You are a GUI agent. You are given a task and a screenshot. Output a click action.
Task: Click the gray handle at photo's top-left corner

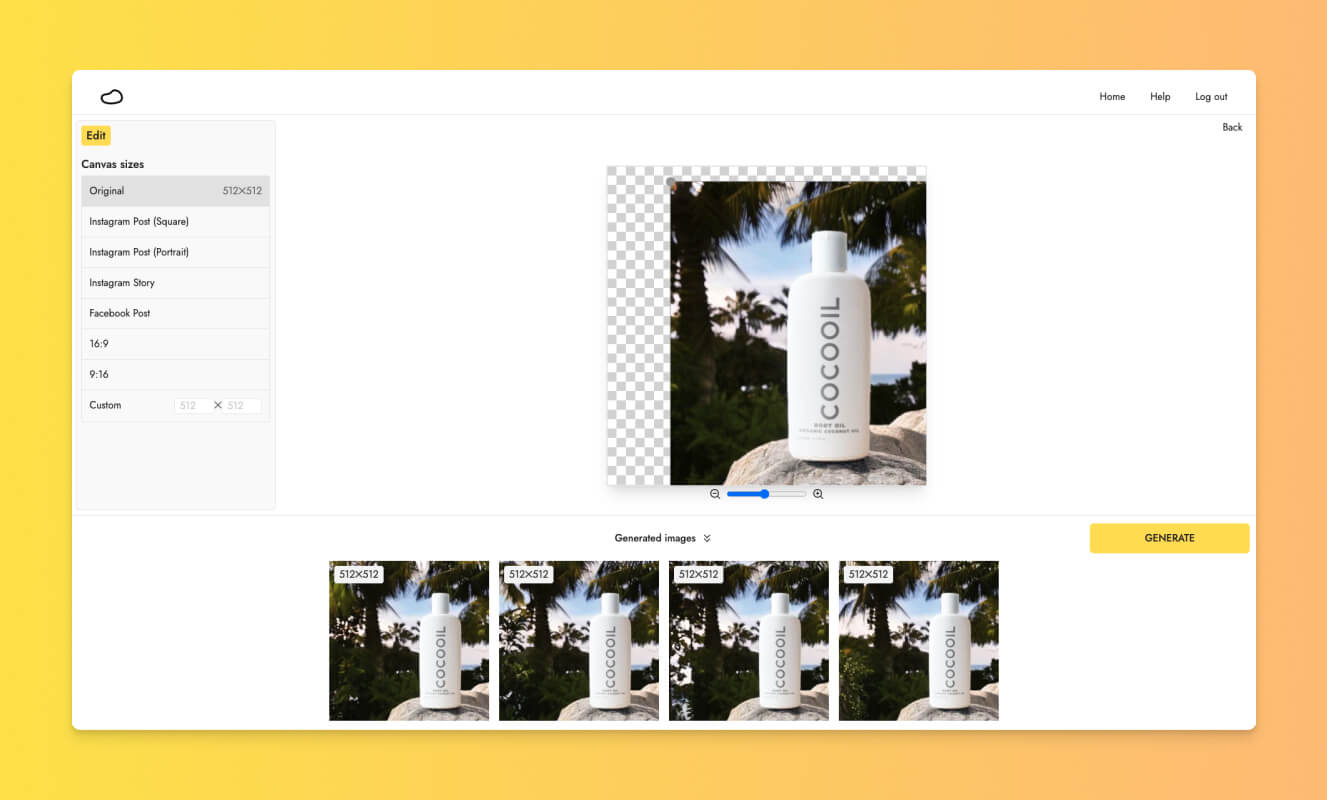(670, 181)
